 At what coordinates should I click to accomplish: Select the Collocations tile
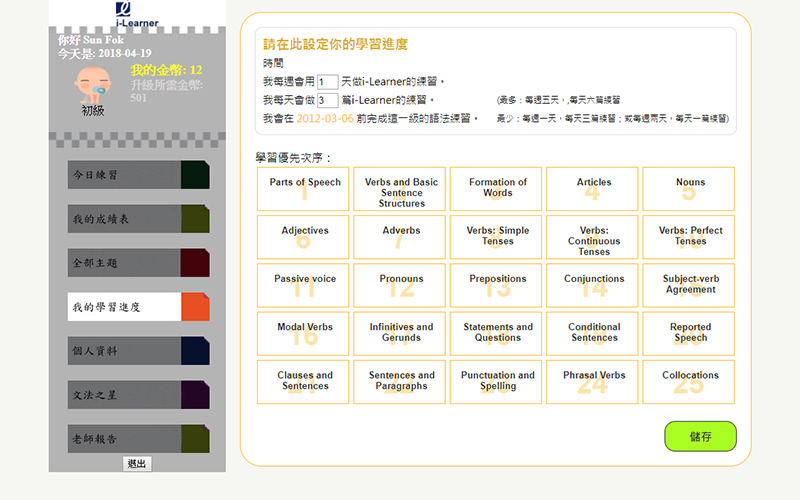coord(689,382)
